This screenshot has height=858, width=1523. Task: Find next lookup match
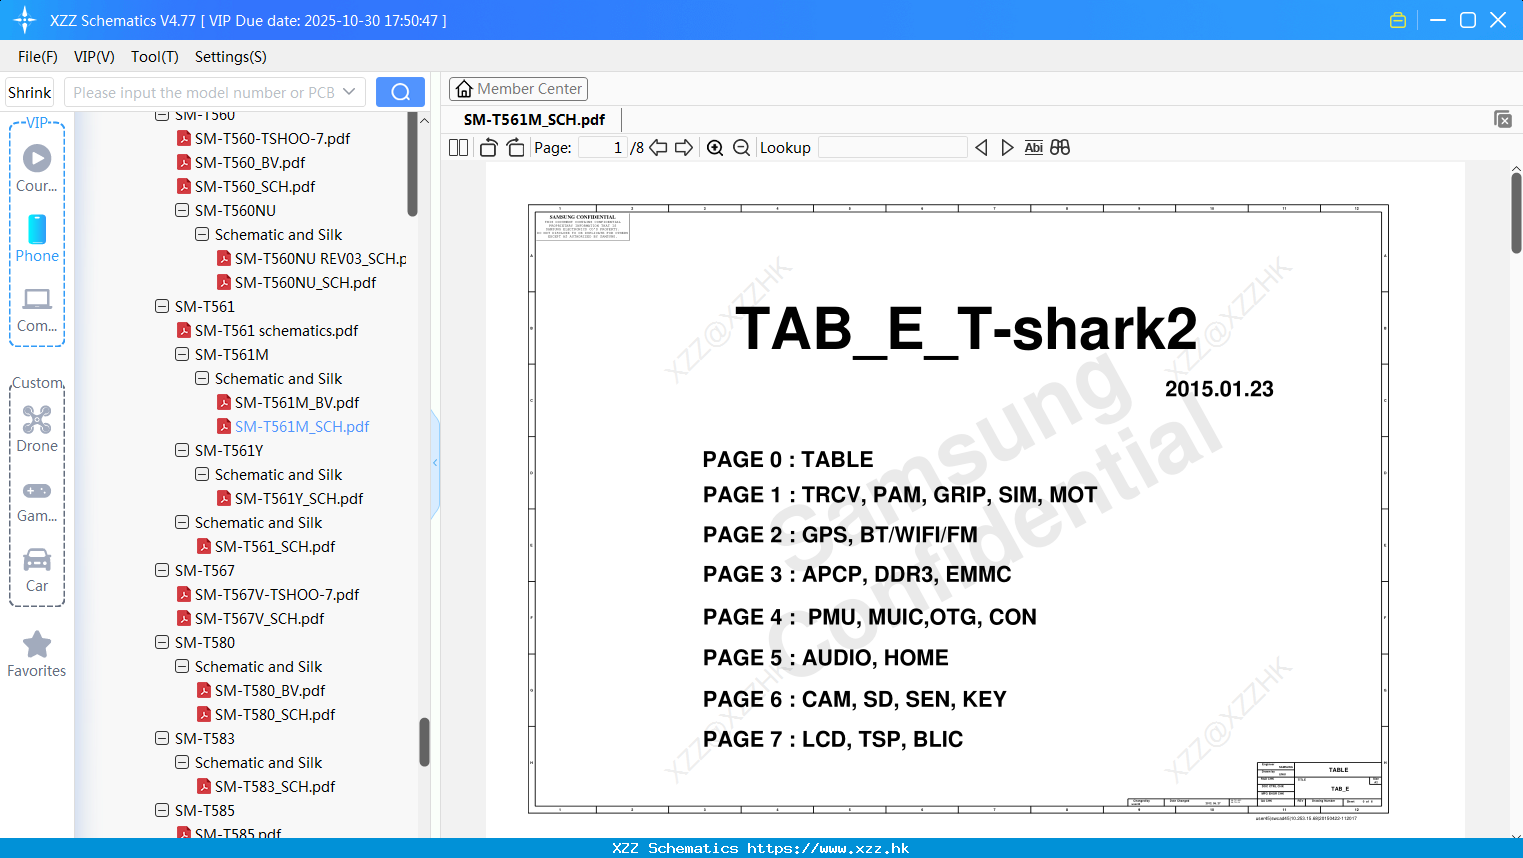(x=1007, y=147)
